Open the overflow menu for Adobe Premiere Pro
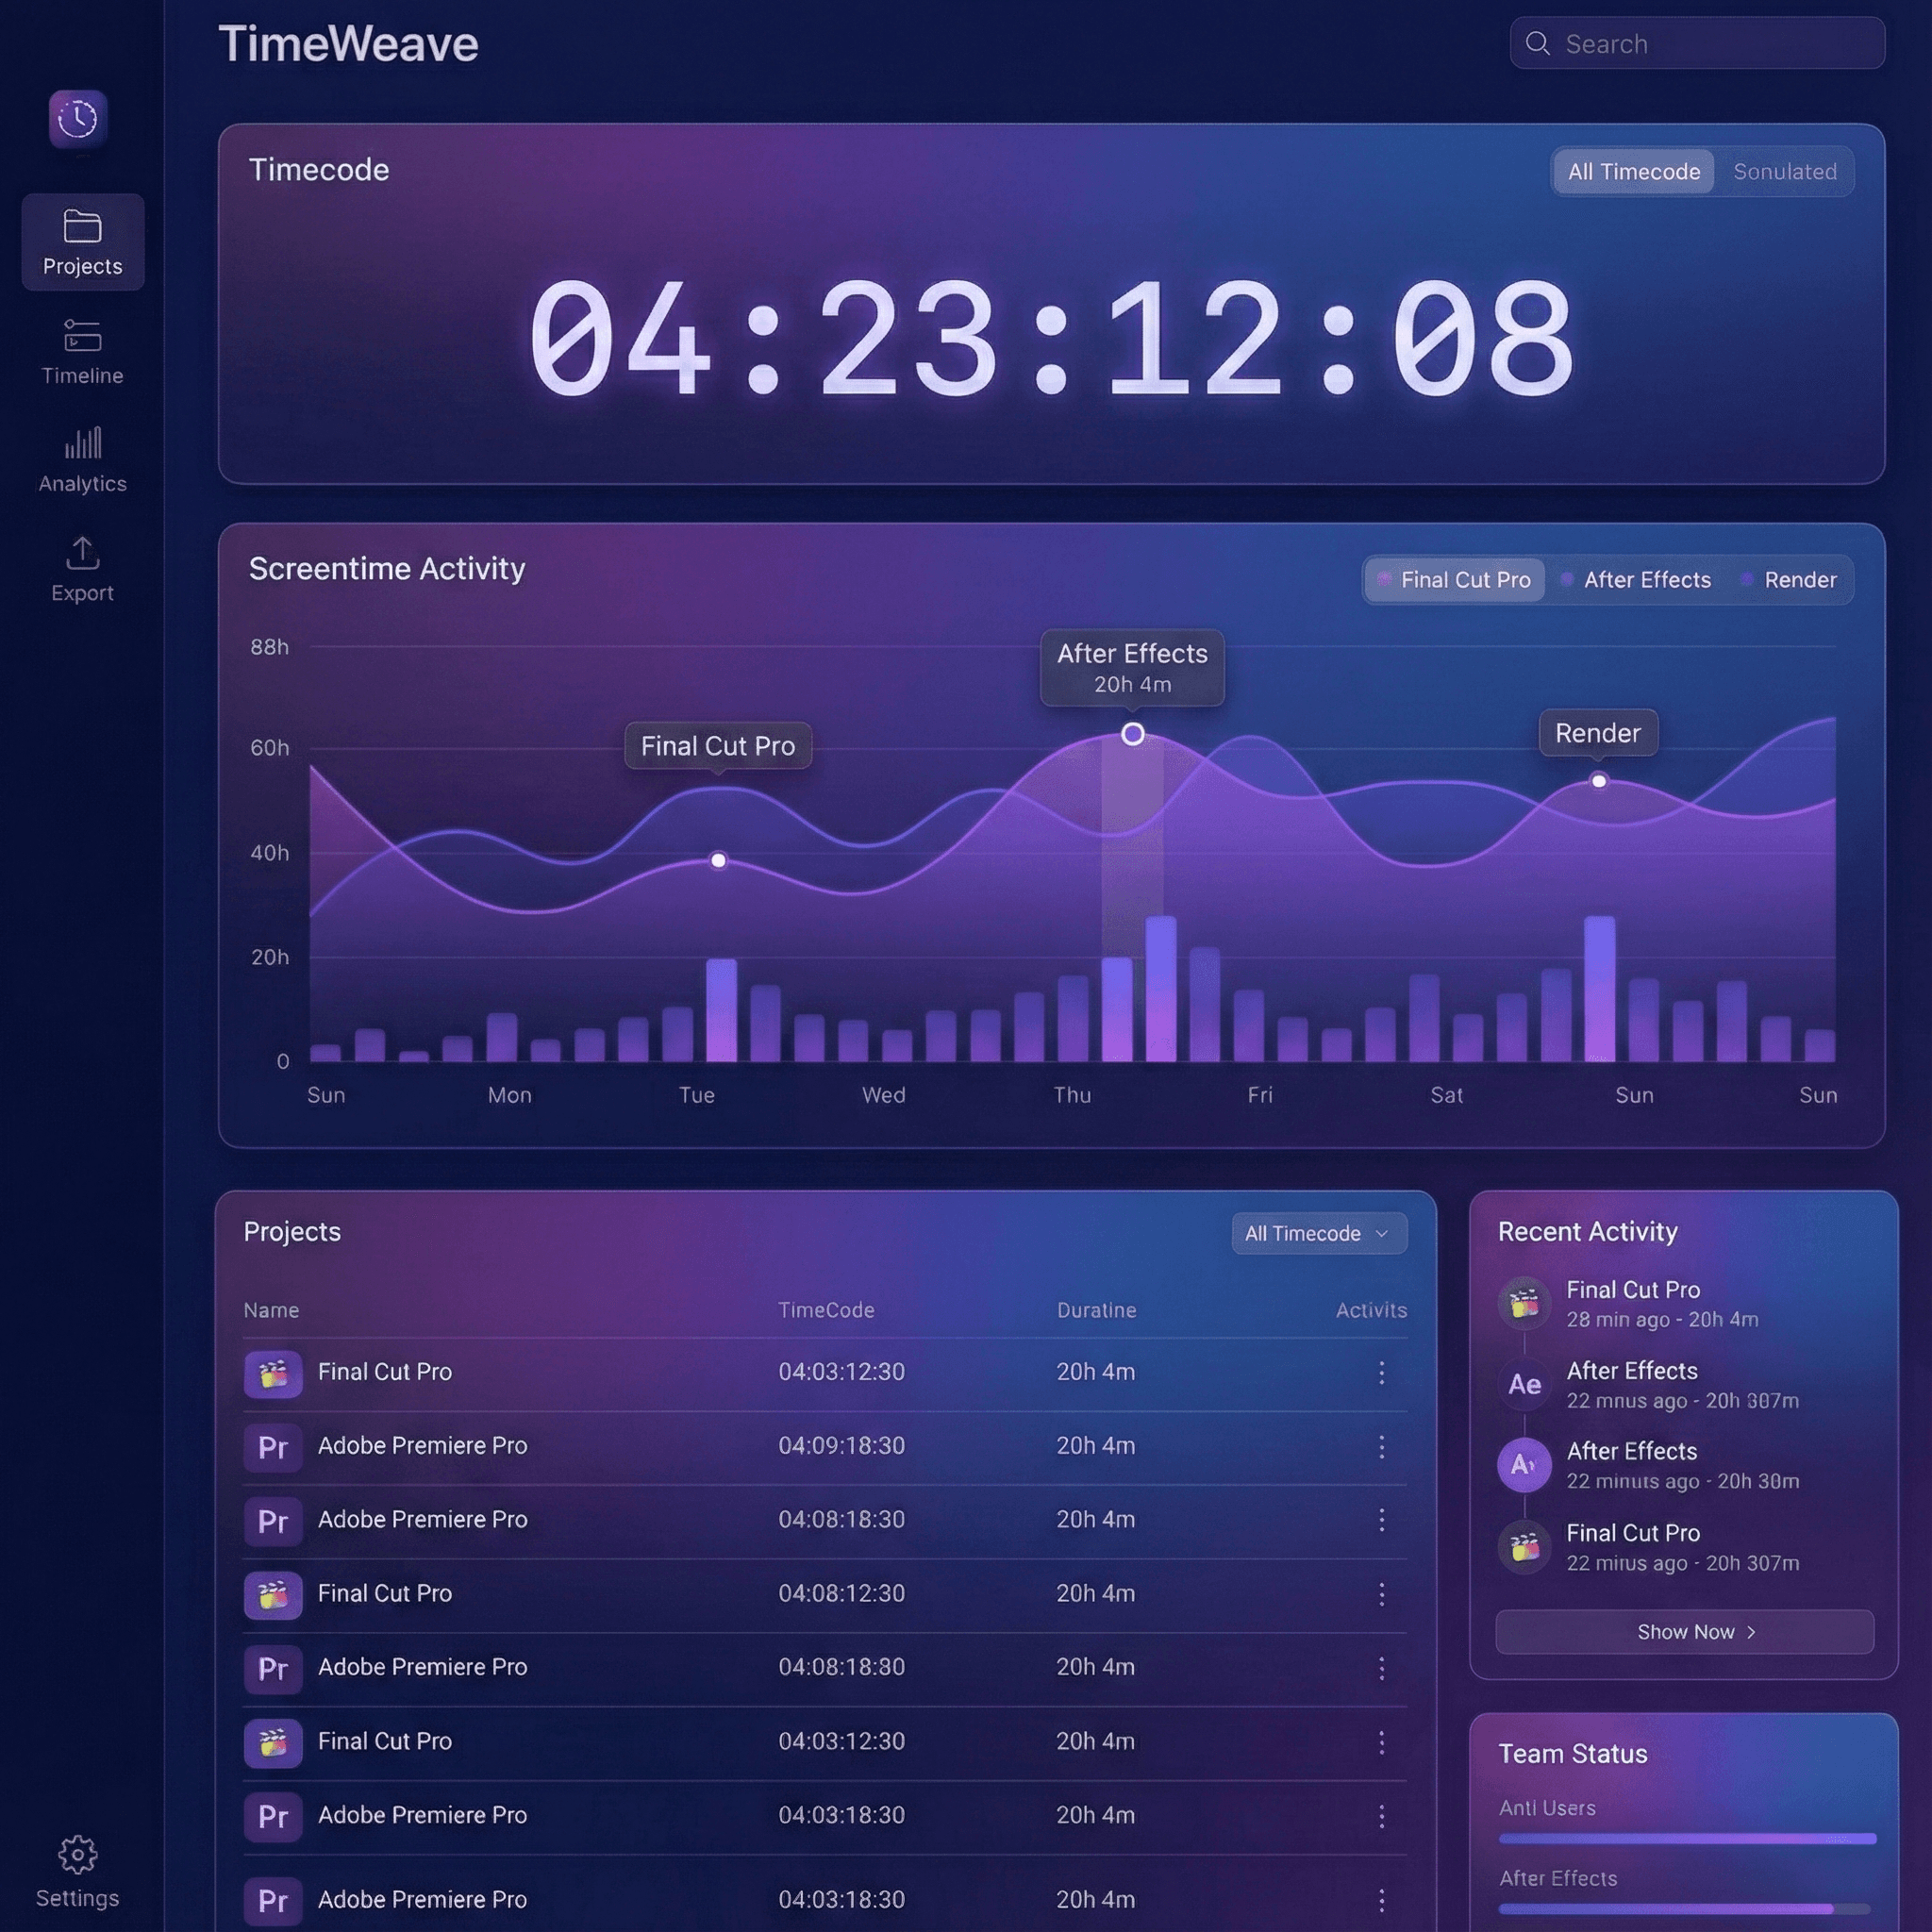The width and height of the screenshot is (1932, 1932). (x=1383, y=1447)
